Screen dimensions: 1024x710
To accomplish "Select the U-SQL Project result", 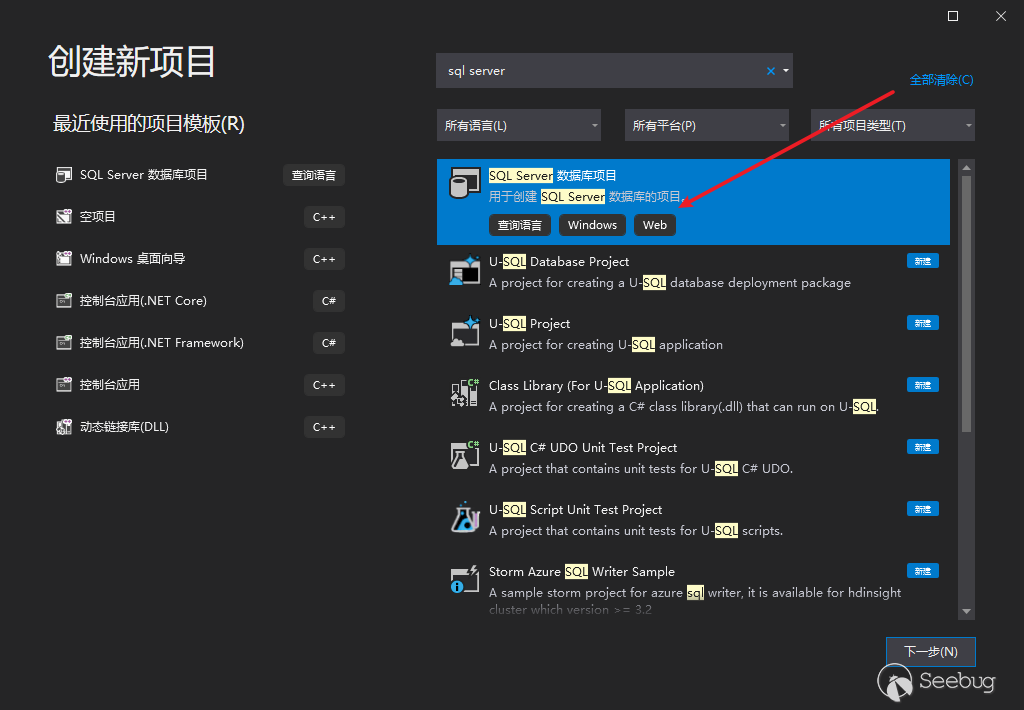I will [x=694, y=333].
